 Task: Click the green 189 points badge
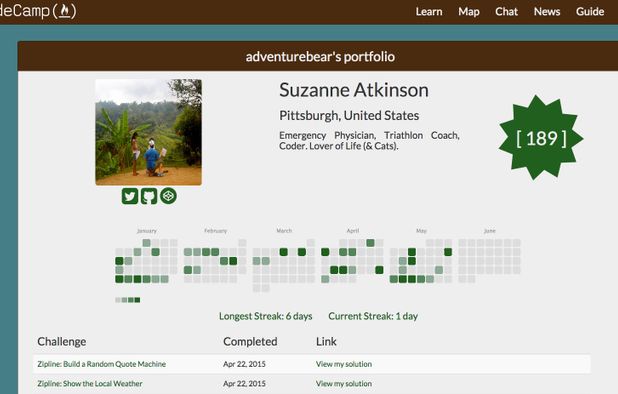[x=541, y=138]
